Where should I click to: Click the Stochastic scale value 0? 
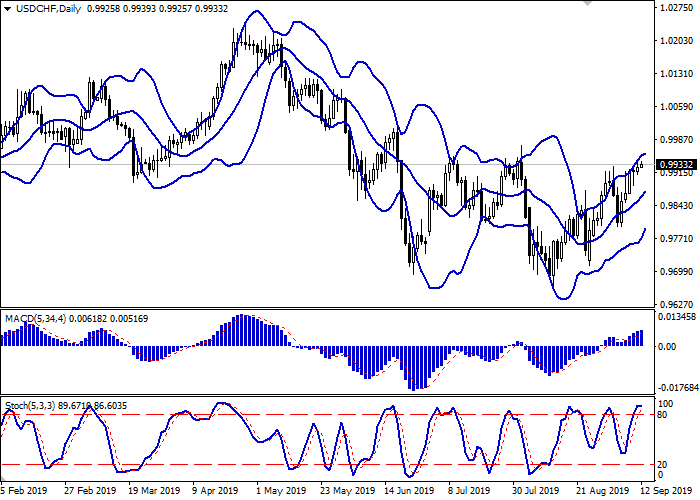click(x=661, y=475)
